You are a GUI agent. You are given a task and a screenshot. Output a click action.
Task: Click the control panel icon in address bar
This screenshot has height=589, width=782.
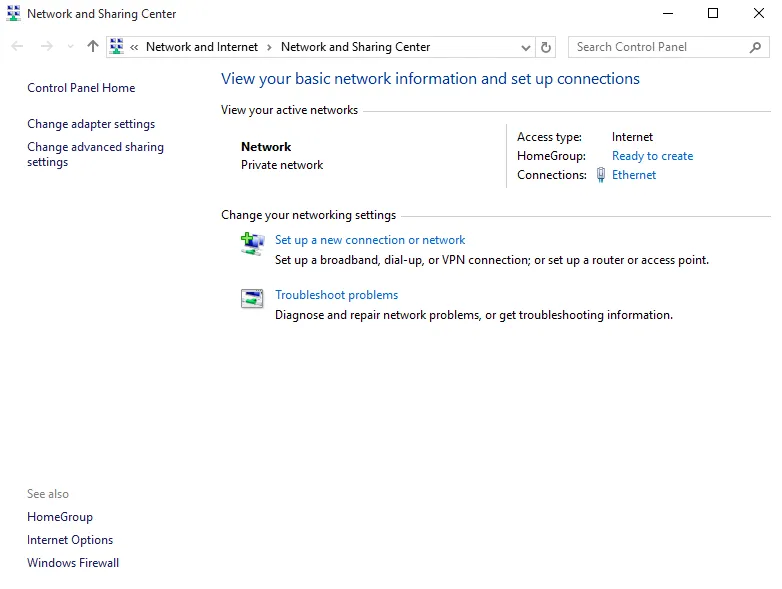click(117, 47)
